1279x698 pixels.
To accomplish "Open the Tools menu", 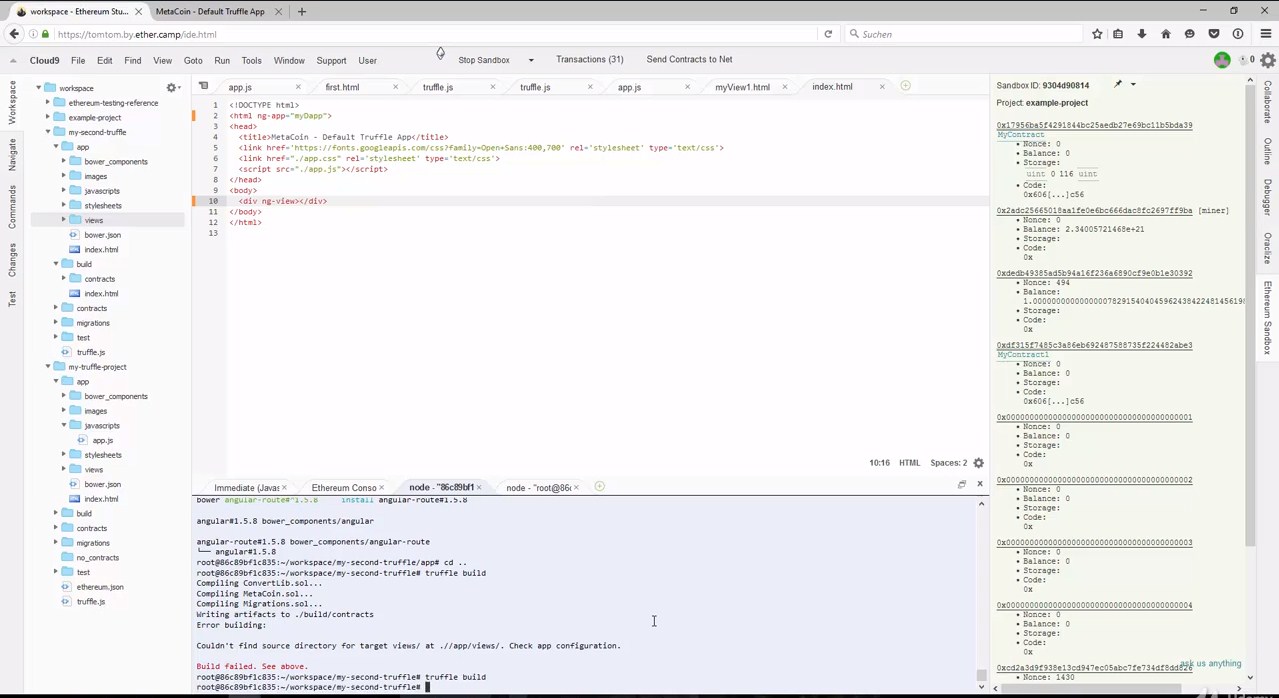I will click(x=251, y=61).
